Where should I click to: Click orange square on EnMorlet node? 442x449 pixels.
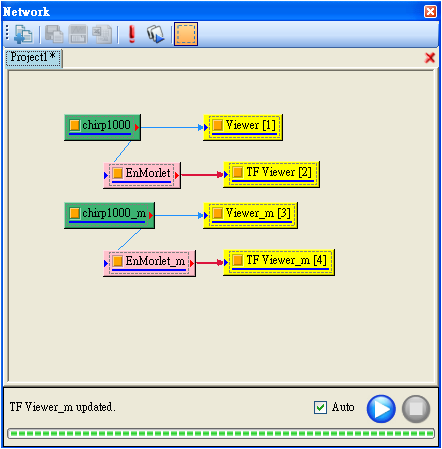click(x=117, y=173)
